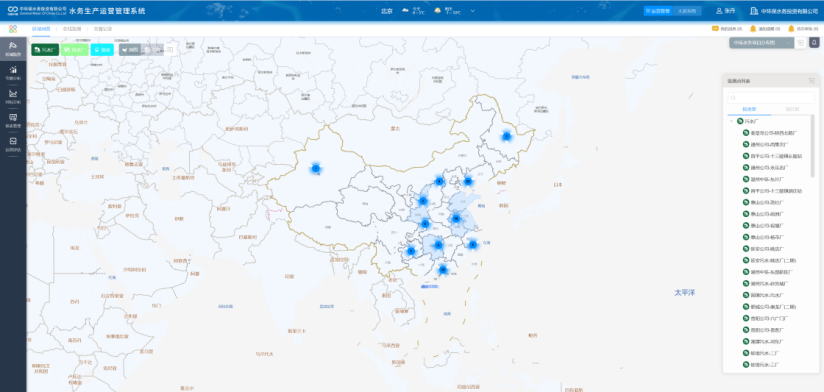
Task: Collapse the 监测点列表 panel
Action: click(x=811, y=81)
